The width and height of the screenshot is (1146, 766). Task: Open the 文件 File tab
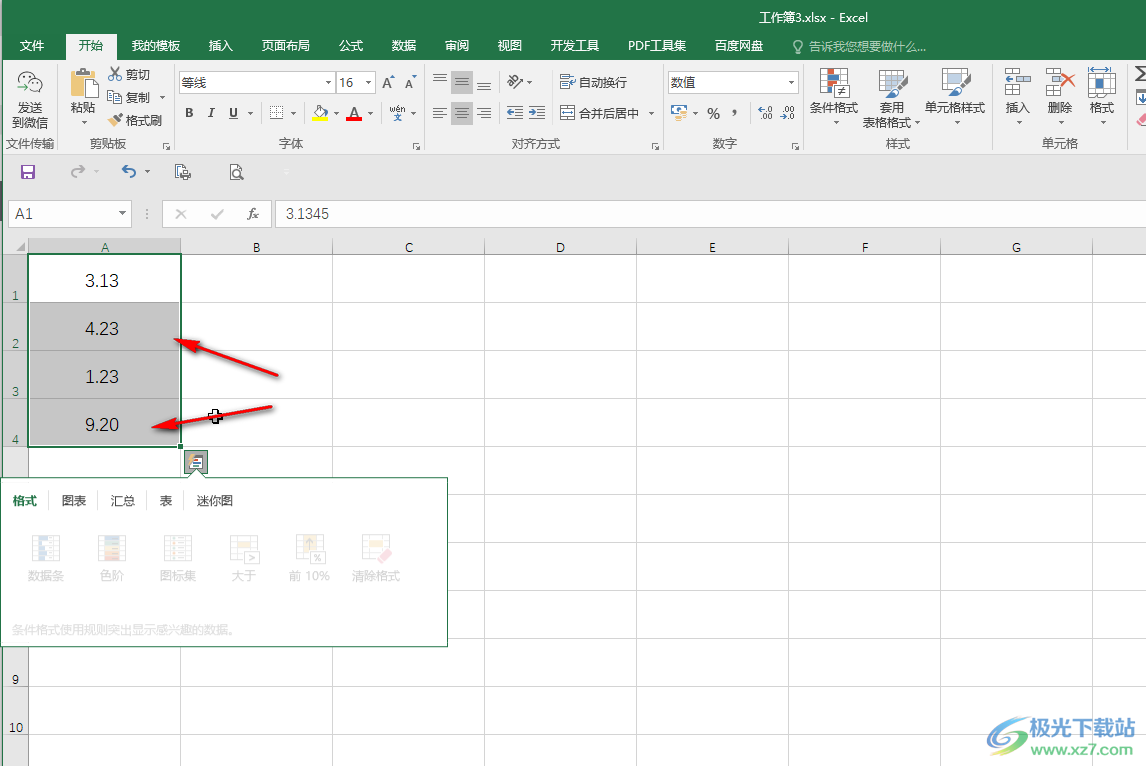click(31, 46)
